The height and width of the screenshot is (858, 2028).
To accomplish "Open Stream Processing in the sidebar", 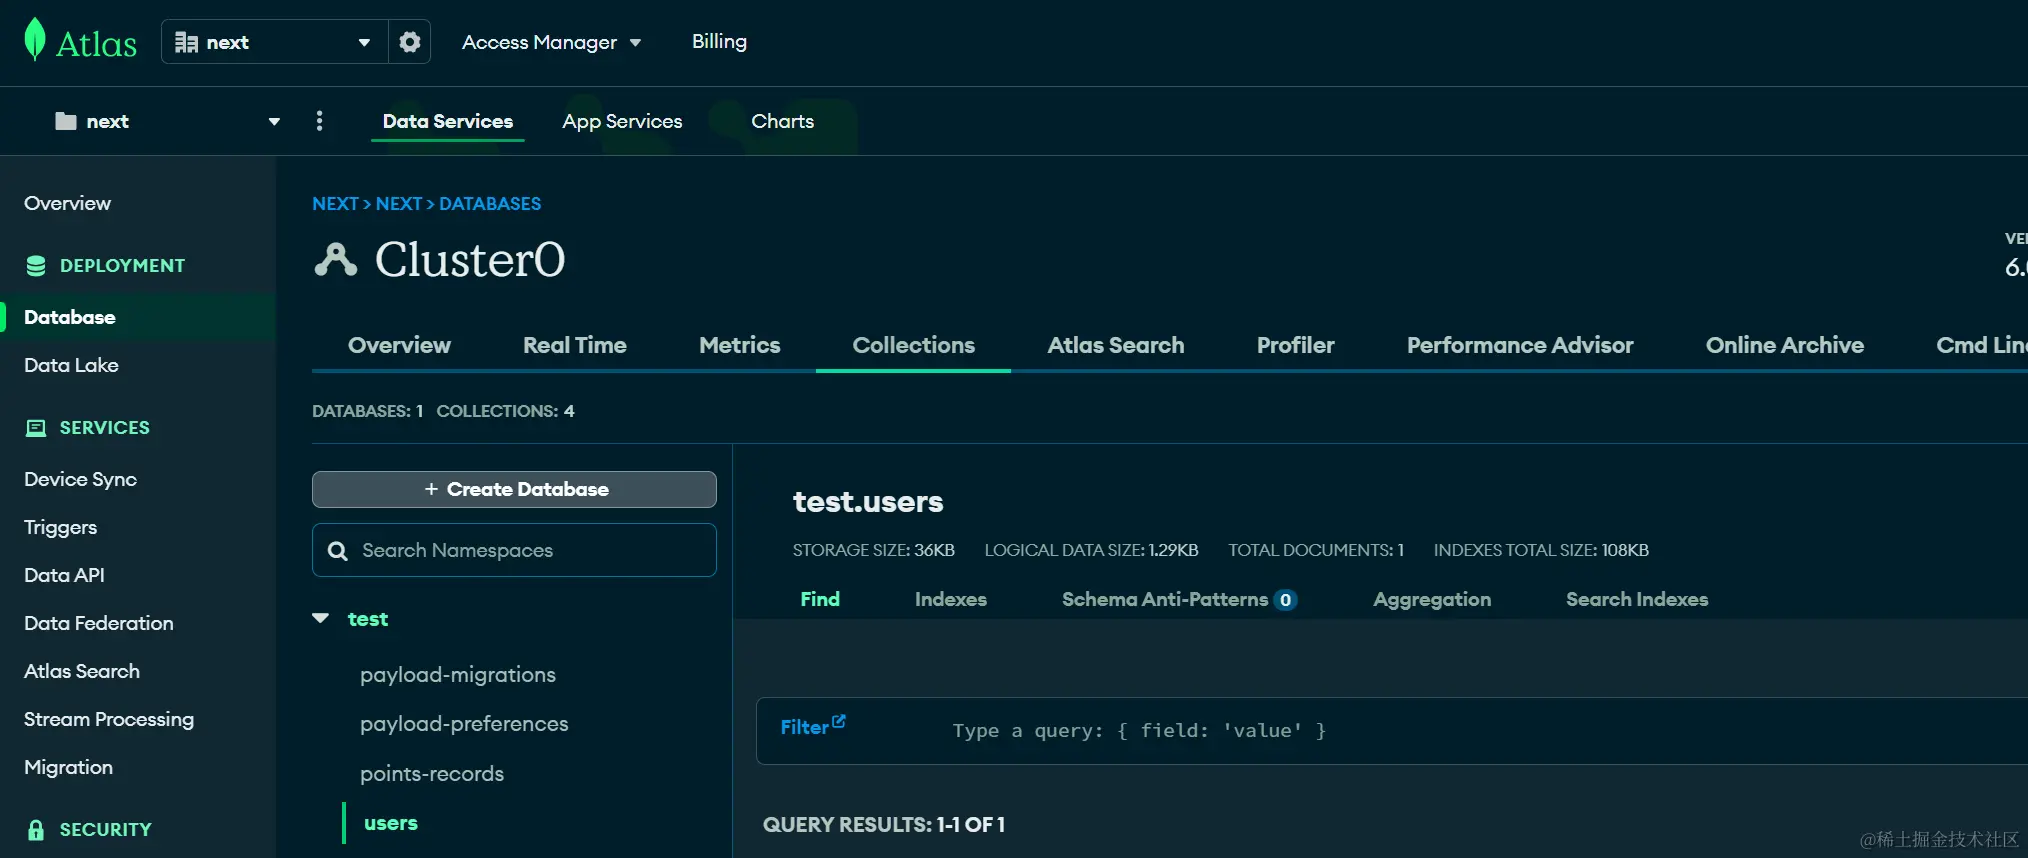I will [109, 719].
